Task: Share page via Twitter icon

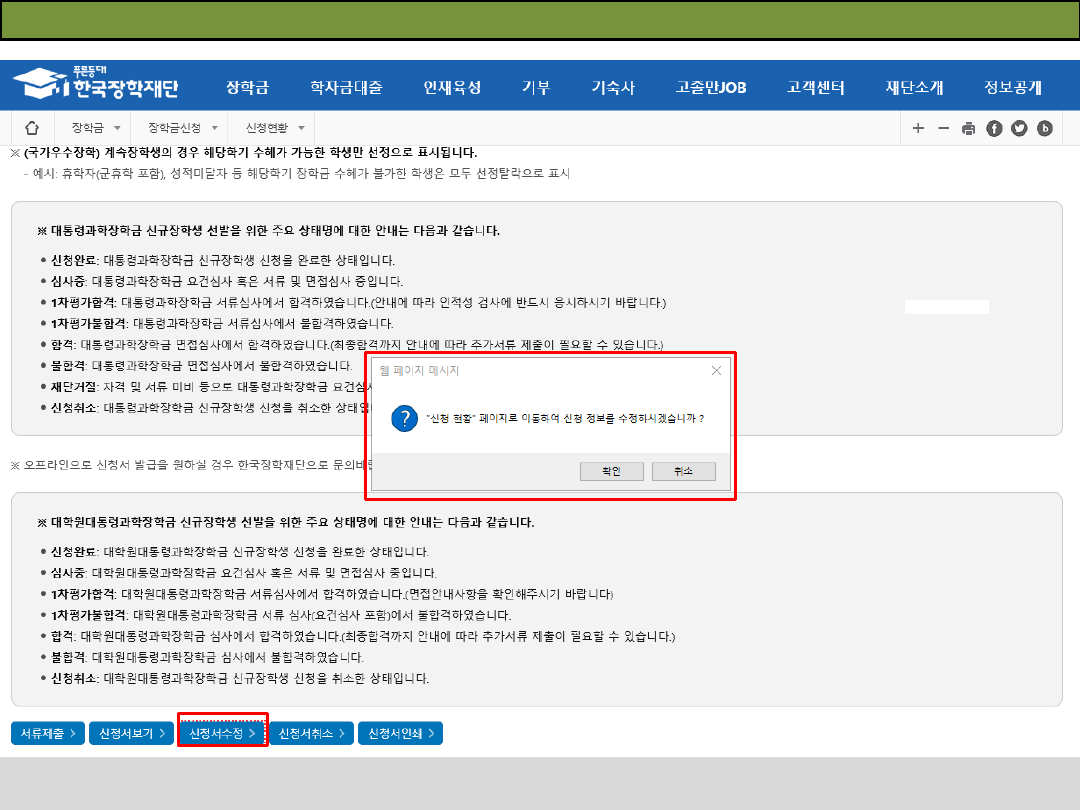Action: [x=1019, y=128]
